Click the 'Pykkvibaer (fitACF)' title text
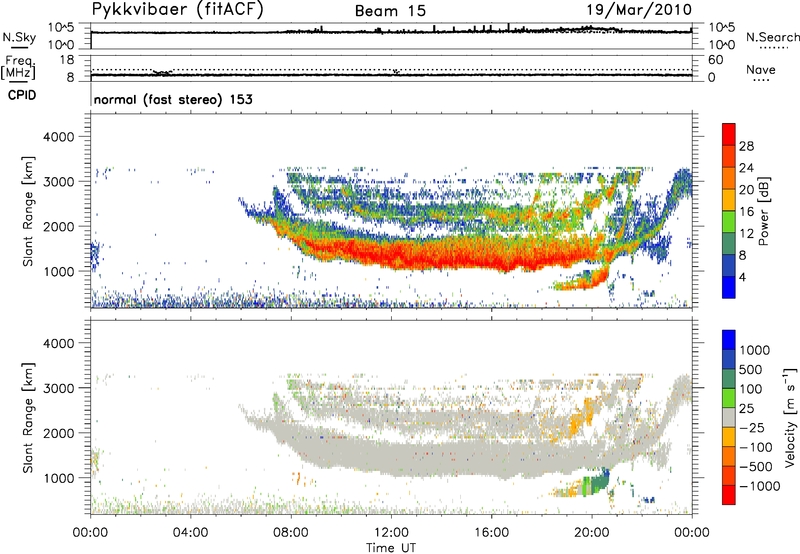Screen dimensions: 800x554 point(177,10)
